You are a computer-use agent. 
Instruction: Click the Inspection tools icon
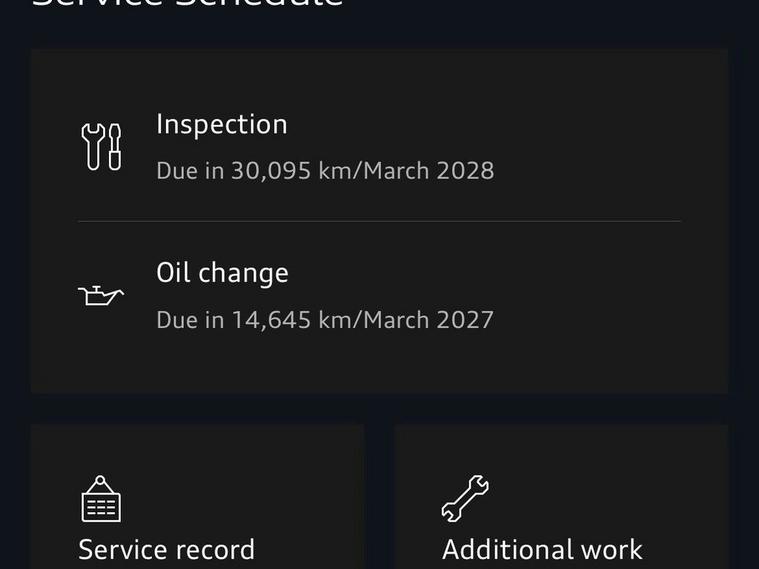click(x=101, y=147)
